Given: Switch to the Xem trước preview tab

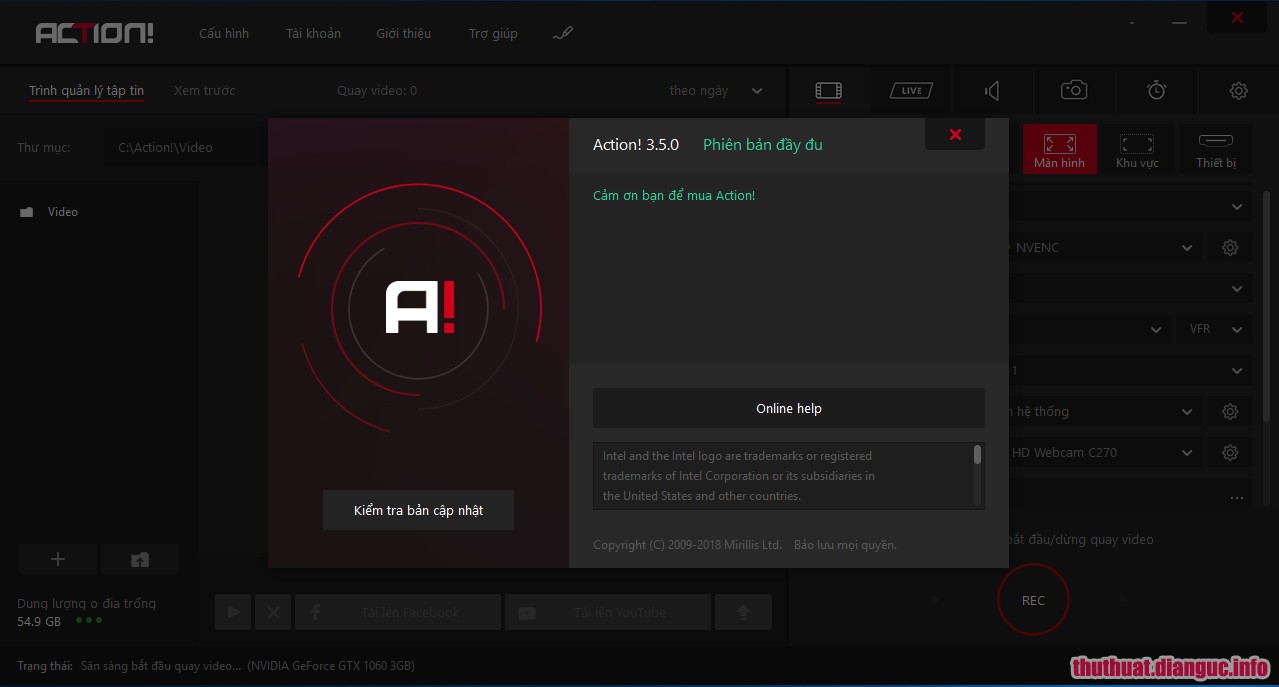Looking at the screenshot, I should tap(204, 90).
